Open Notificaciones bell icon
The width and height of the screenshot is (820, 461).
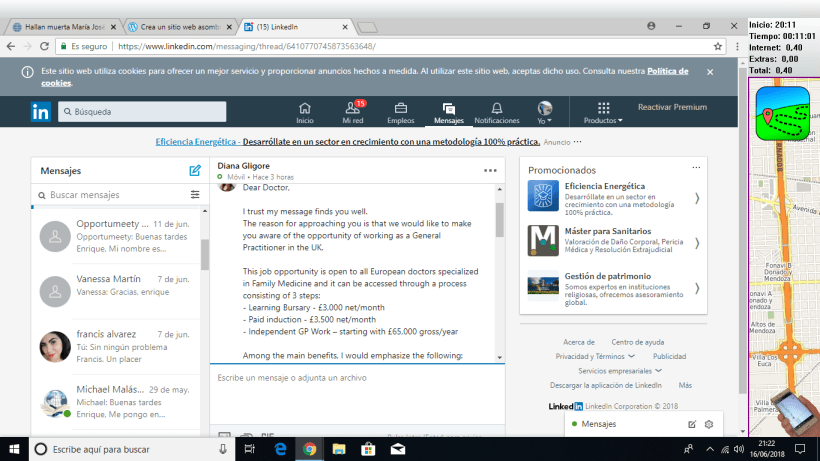(496, 112)
